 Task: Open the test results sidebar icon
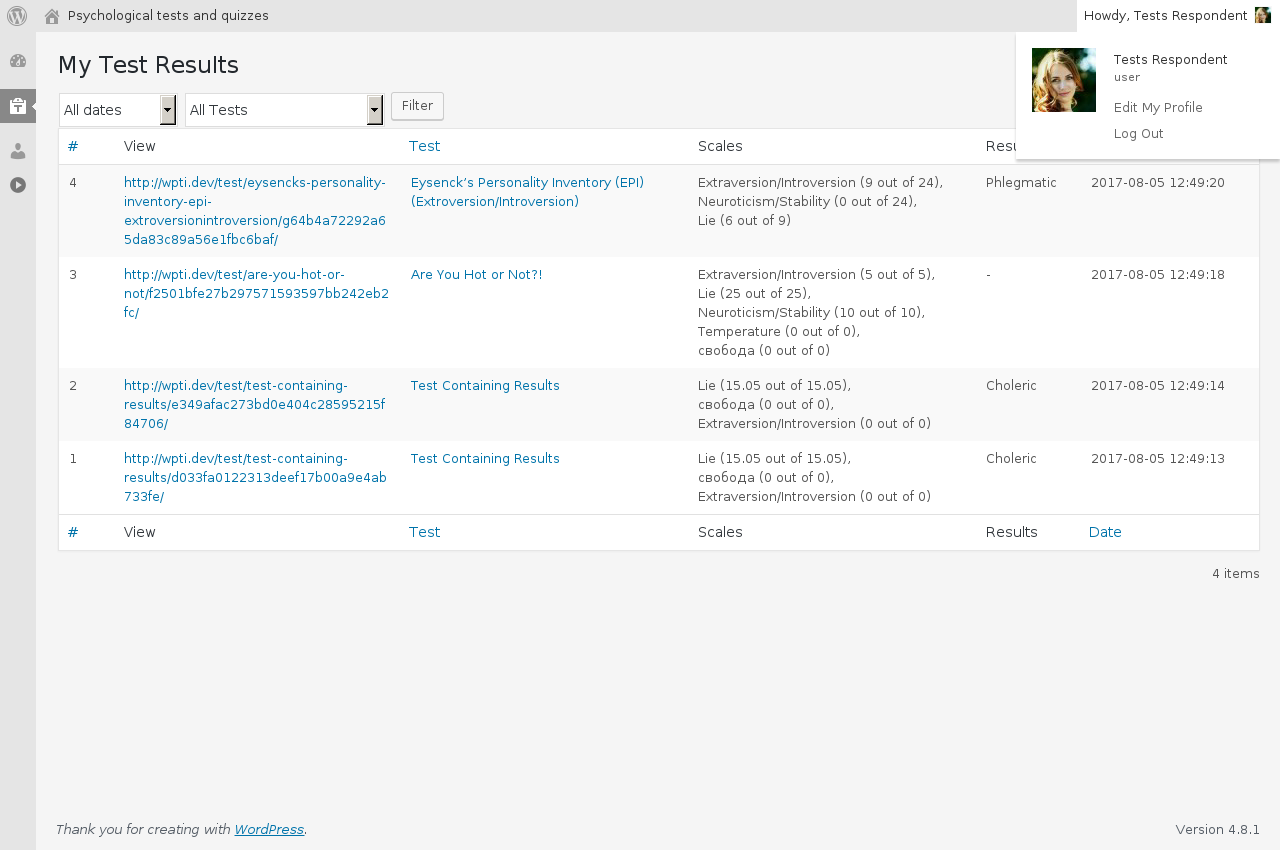point(18,106)
